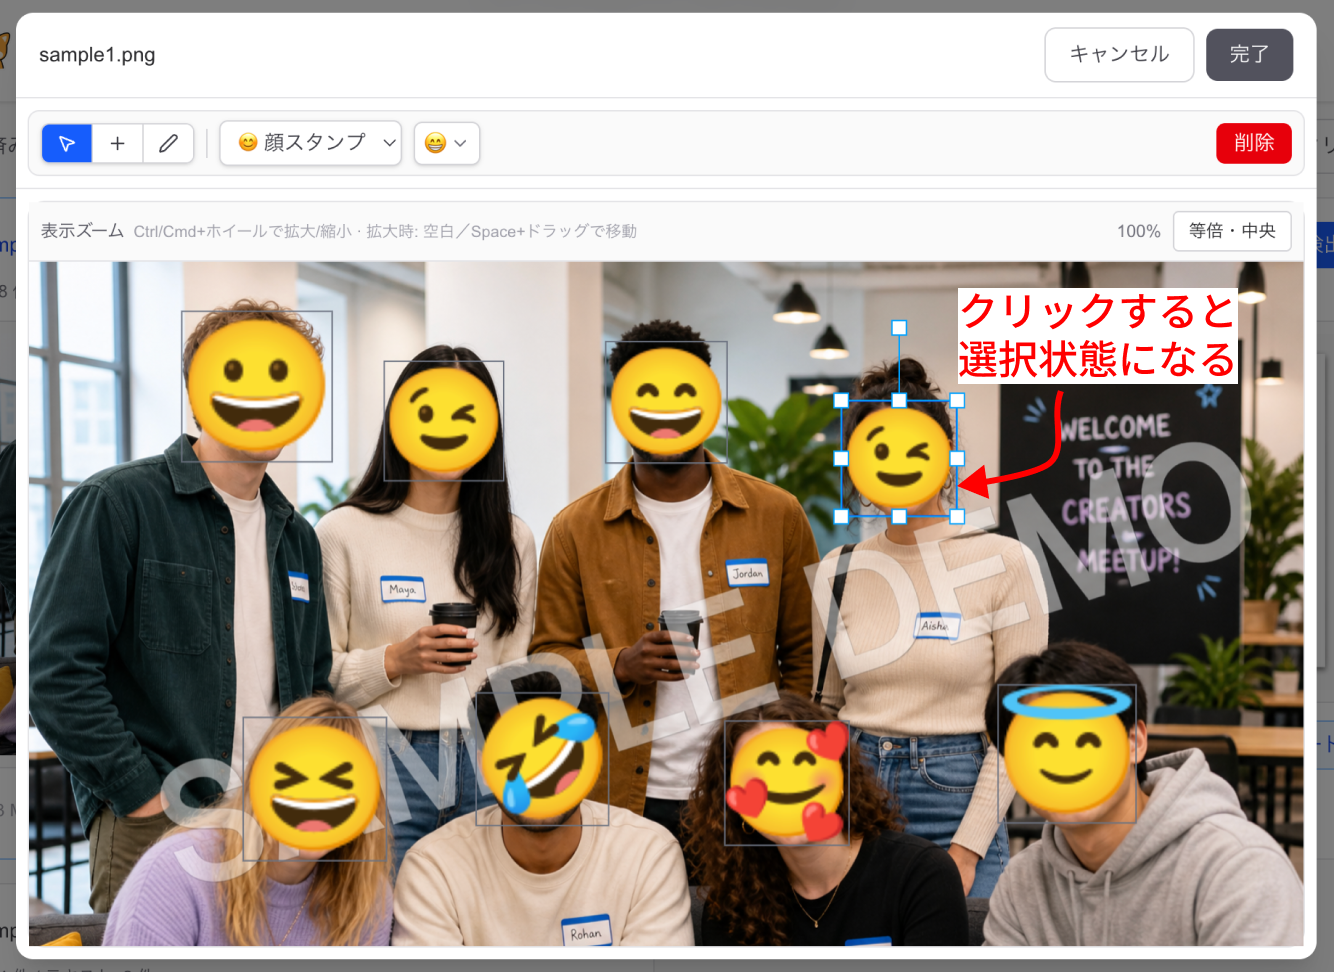This screenshot has height=972, width=1334.
Task: Confirm edits with the 完了 button
Action: (x=1249, y=54)
